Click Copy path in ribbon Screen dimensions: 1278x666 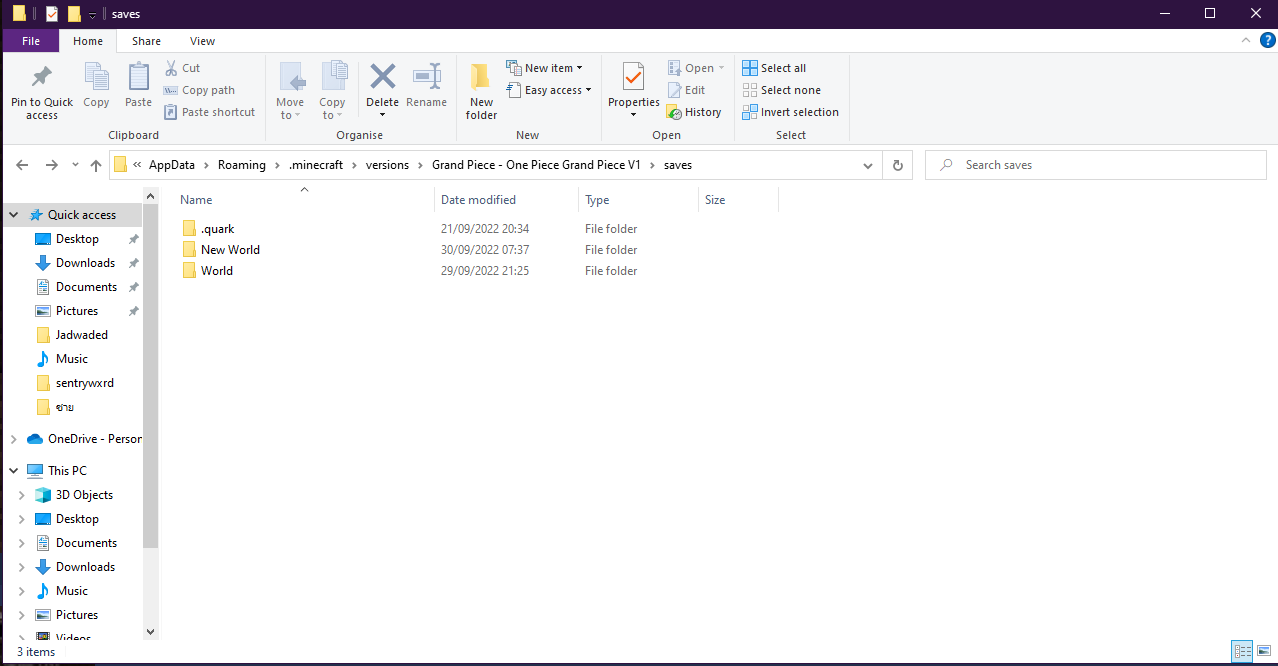click(x=199, y=90)
